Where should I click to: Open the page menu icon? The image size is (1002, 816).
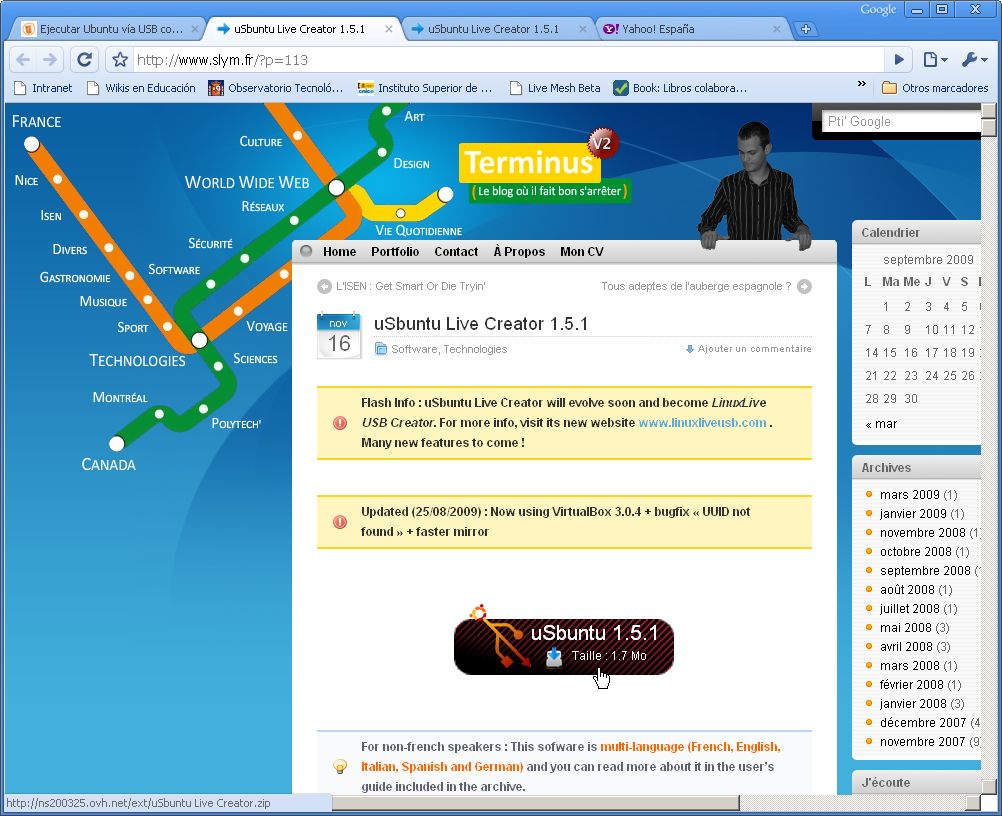point(935,60)
